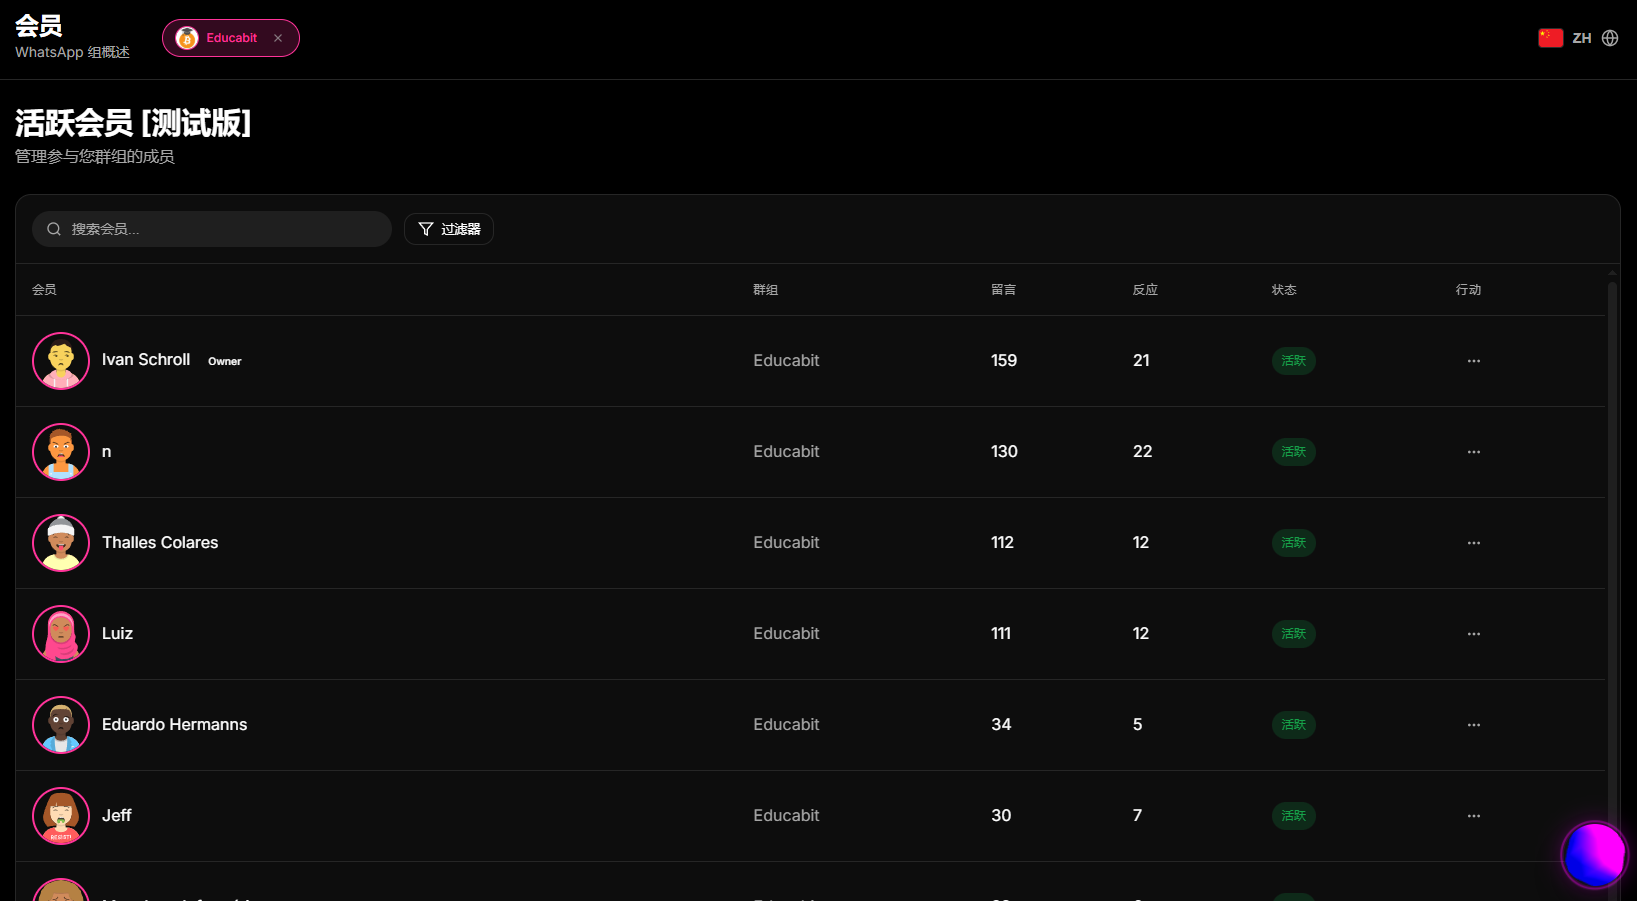Screen dimensions: 1637x901
Task: Open the three-dot menu for Eduardo Hermanns
Action: coord(1473,725)
